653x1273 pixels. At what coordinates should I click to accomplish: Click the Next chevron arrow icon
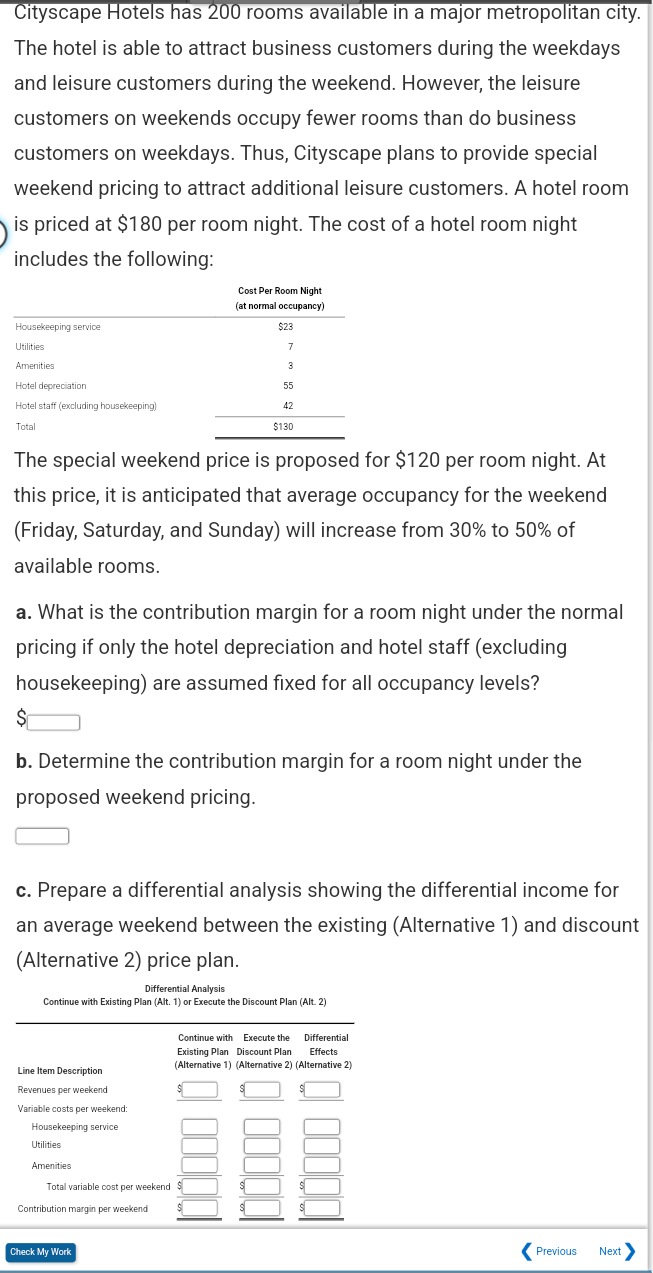point(631,1251)
